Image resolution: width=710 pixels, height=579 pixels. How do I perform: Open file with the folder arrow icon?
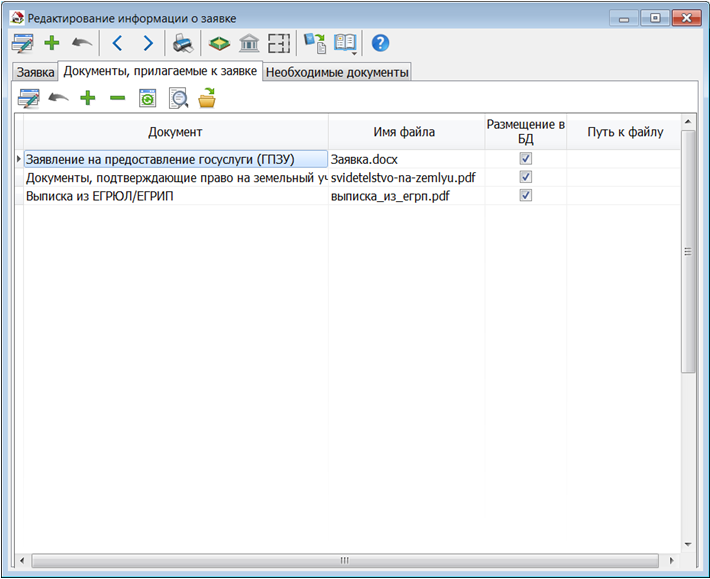click(207, 98)
